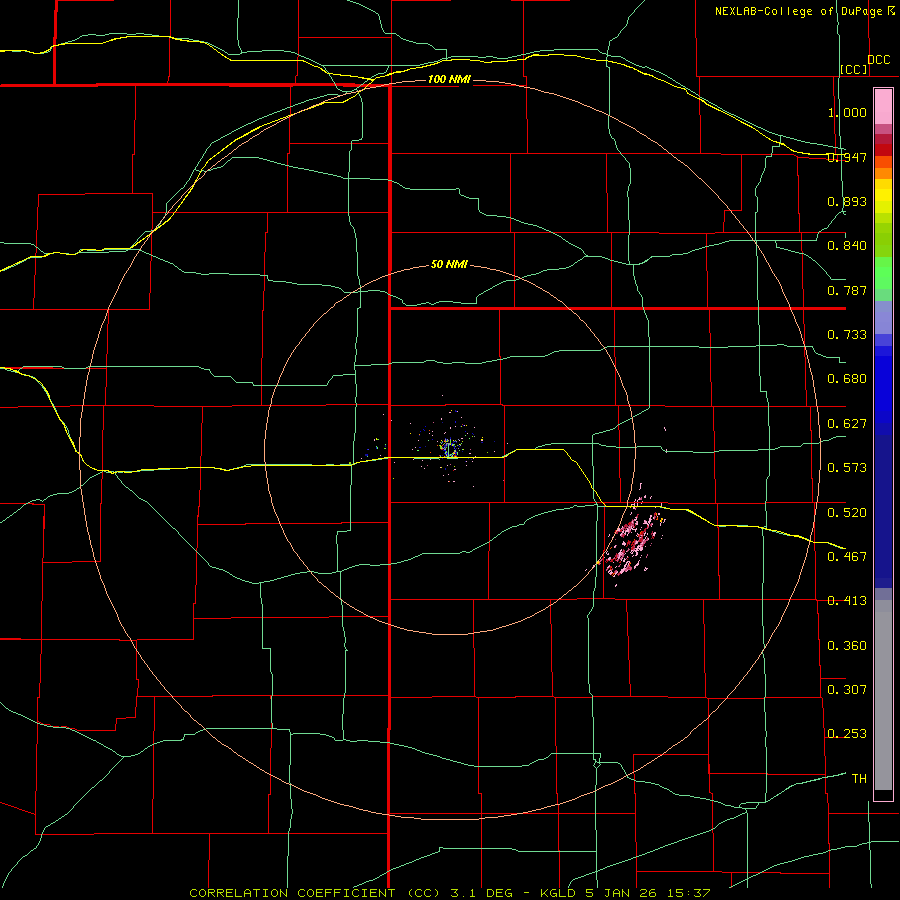The height and width of the screenshot is (900, 900).
Task: Click the TH threshold label
Action: tap(859, 778)
